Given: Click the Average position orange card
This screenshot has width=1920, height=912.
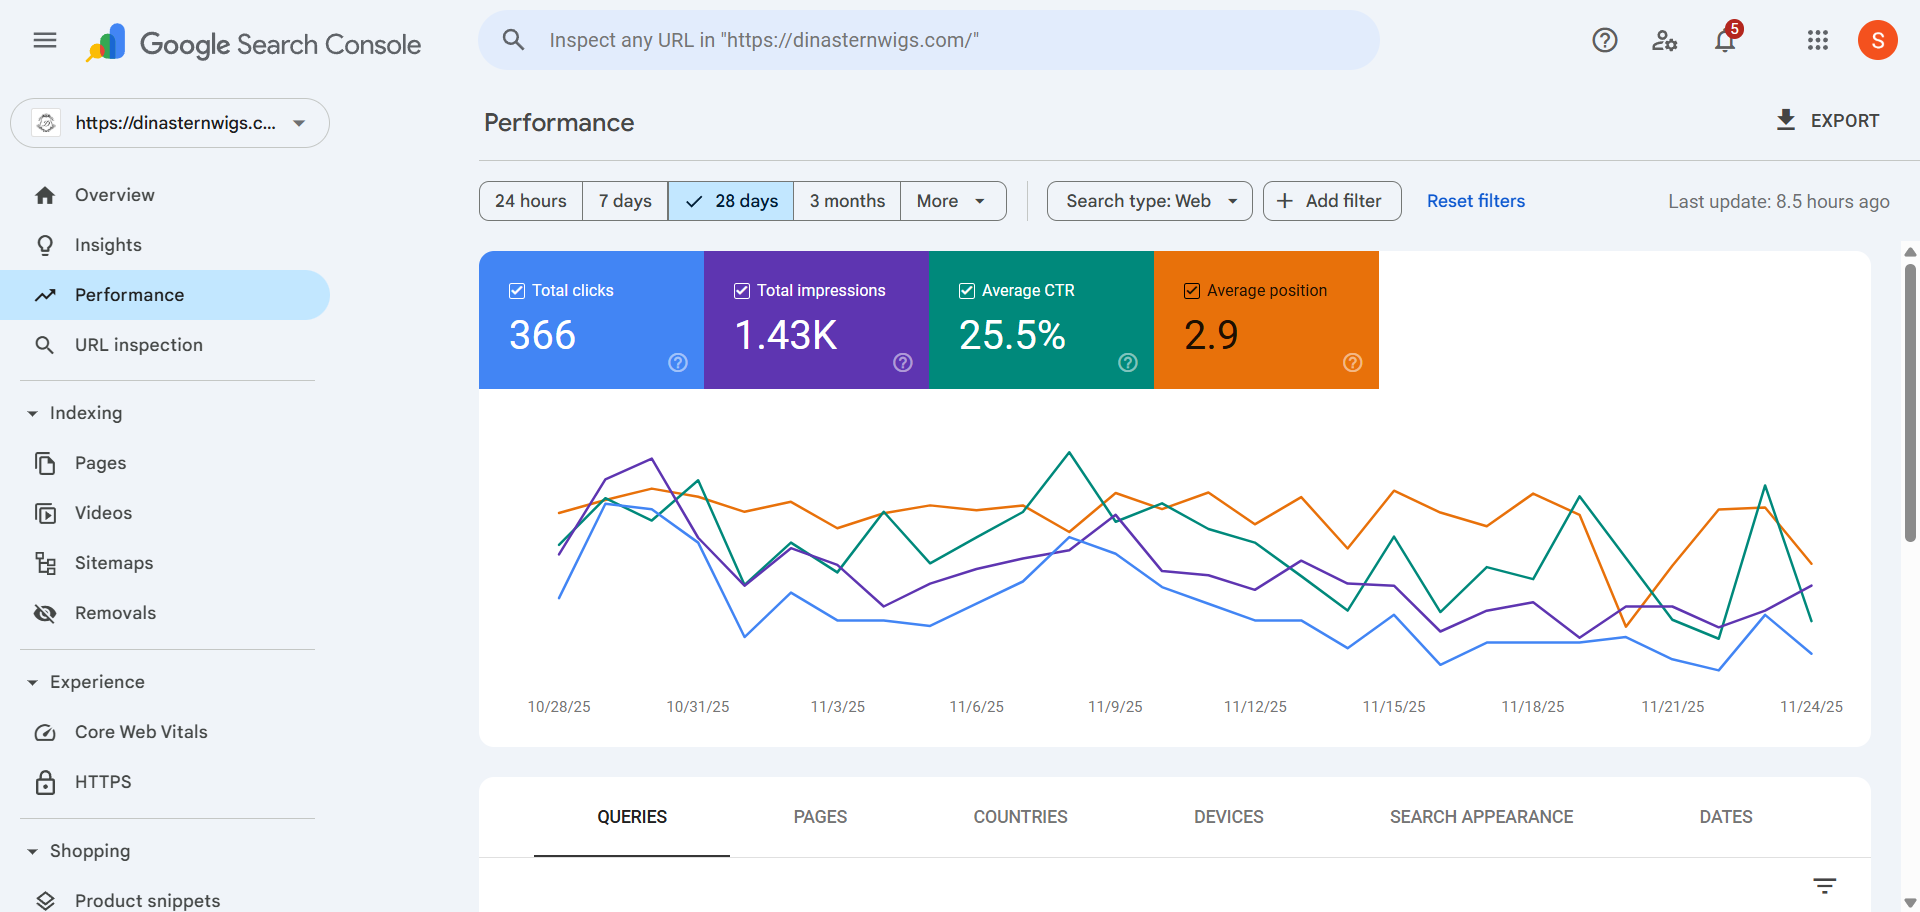Looking at the screenshot, I should tap(1266, 320).
